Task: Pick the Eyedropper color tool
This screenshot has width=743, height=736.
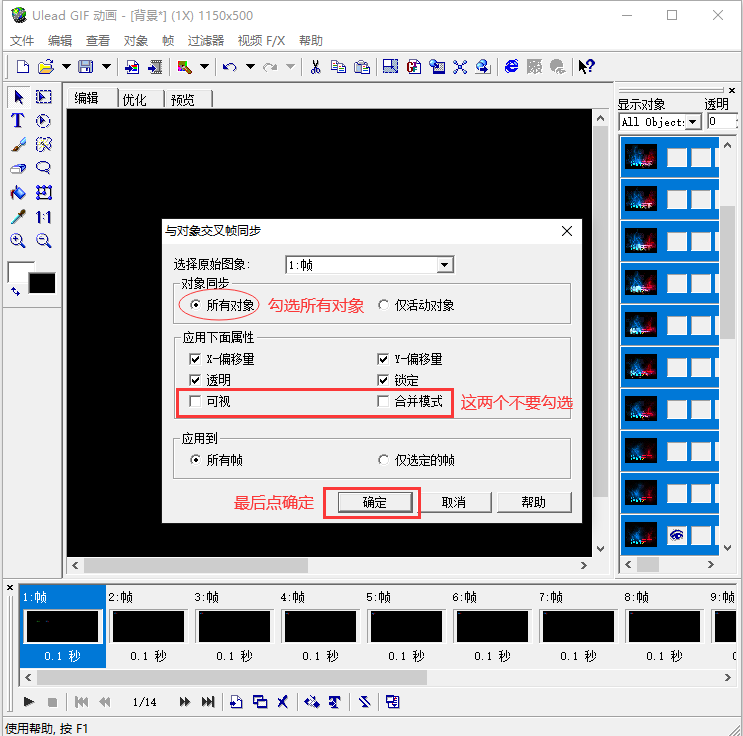Action: tap(18, 217)
